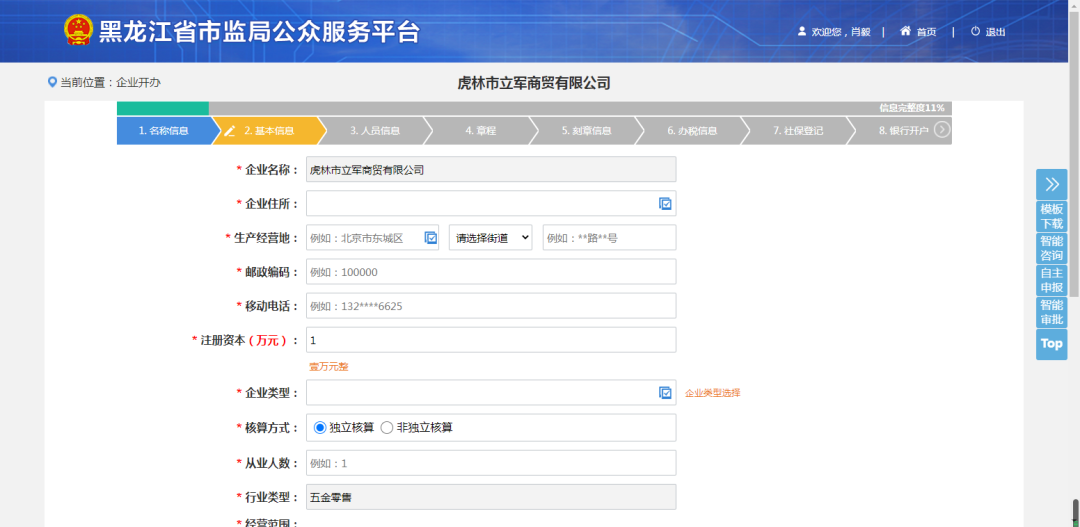The height and width of the screenshot is (527, 1080).
Task: Click the Top button to return upward
Action: pos(1052,344)
